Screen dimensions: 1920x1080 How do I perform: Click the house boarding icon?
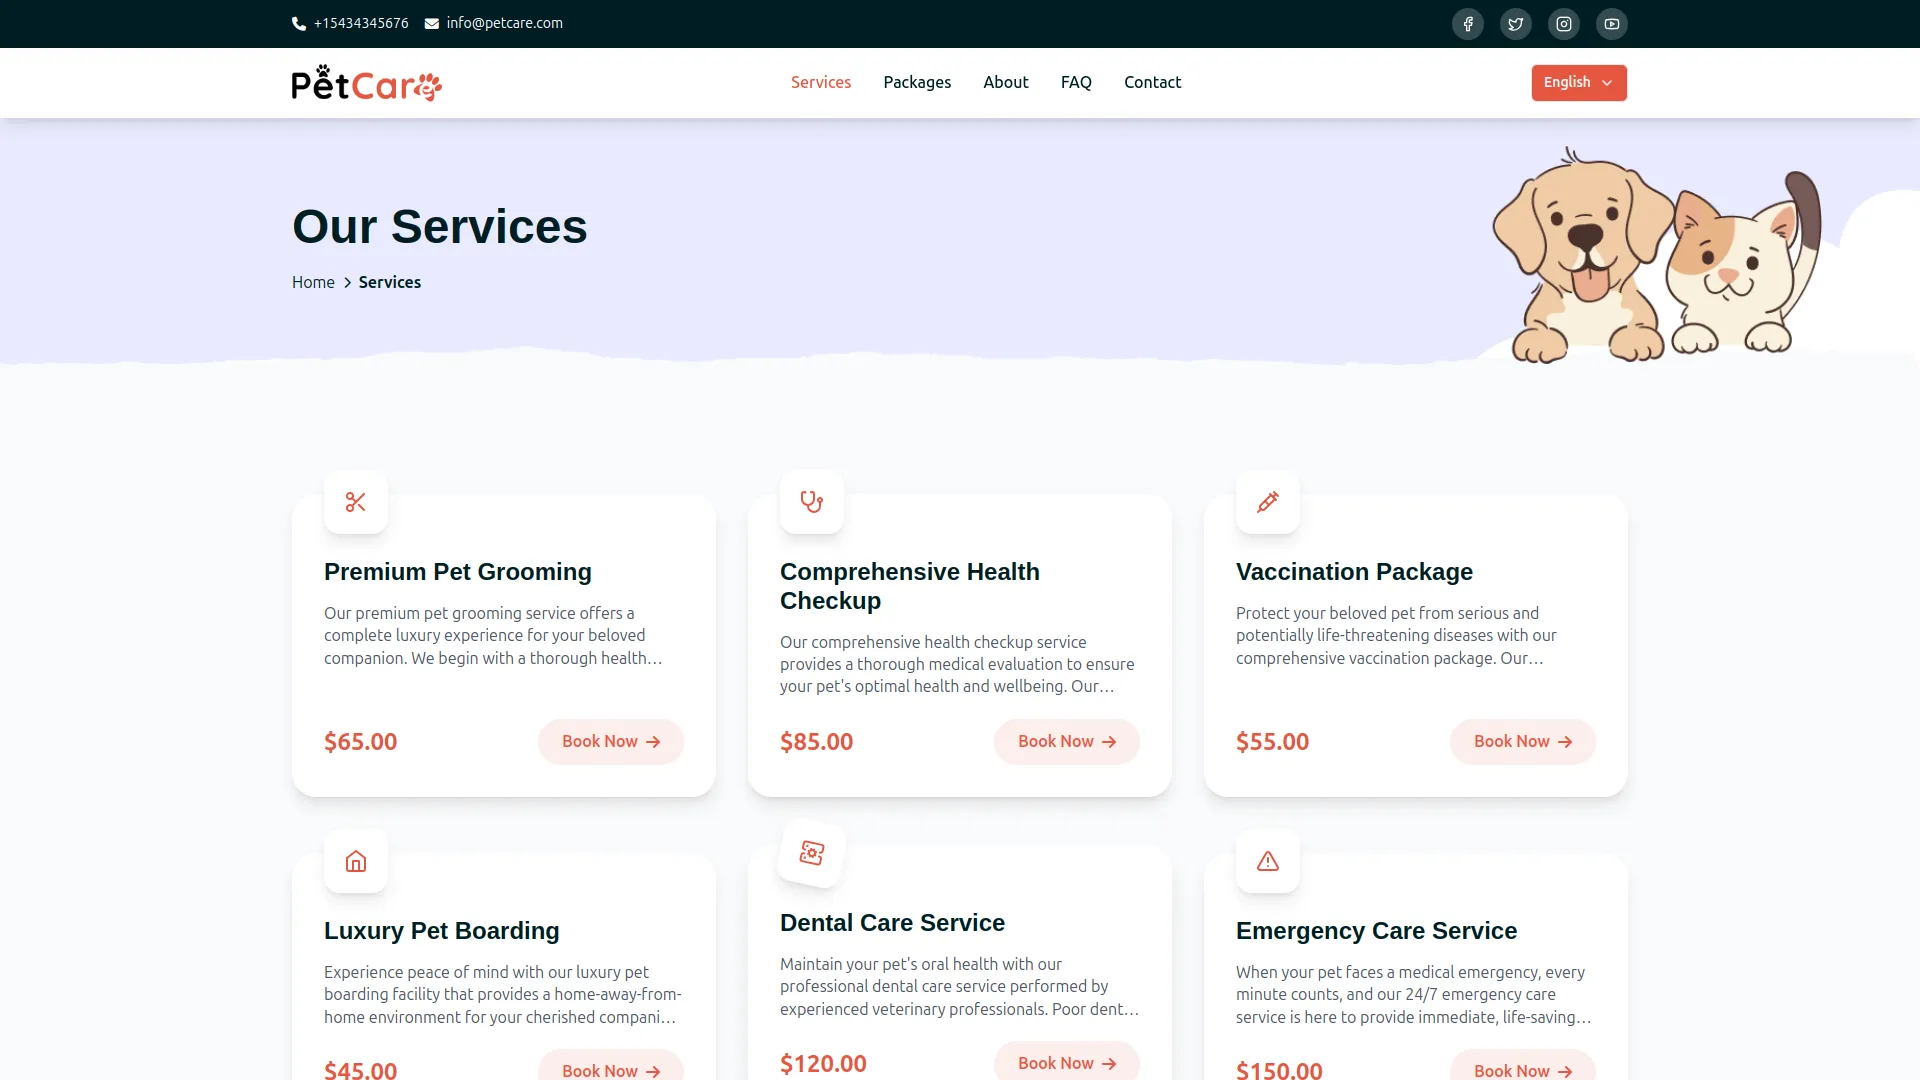click(x=356, y=861)
